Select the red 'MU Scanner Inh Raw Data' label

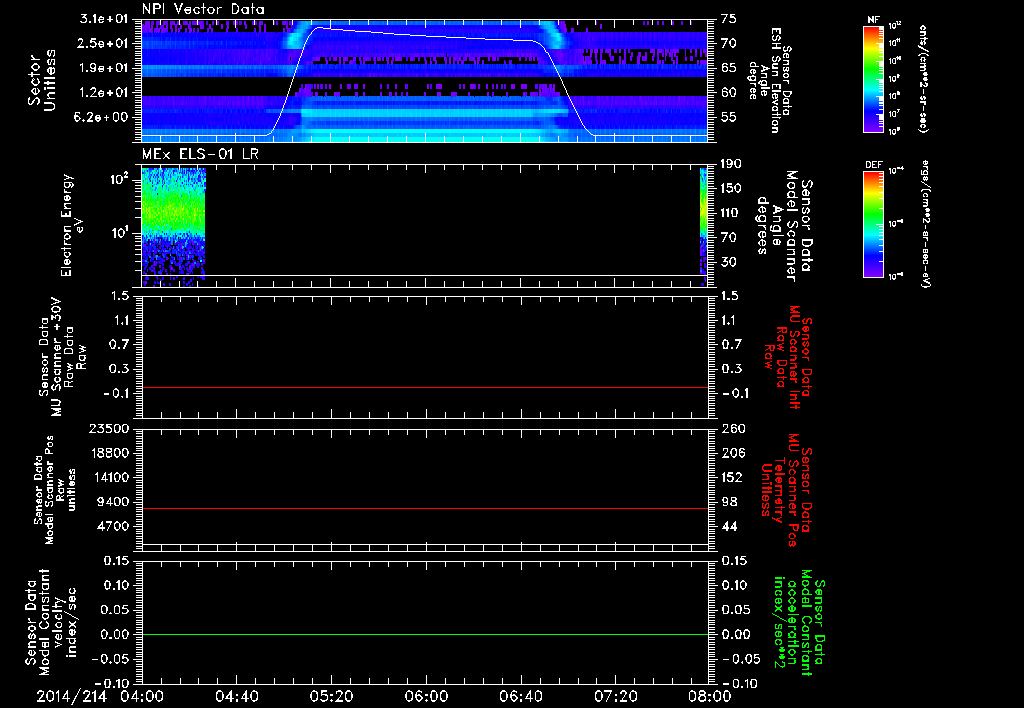click(788, 357)
